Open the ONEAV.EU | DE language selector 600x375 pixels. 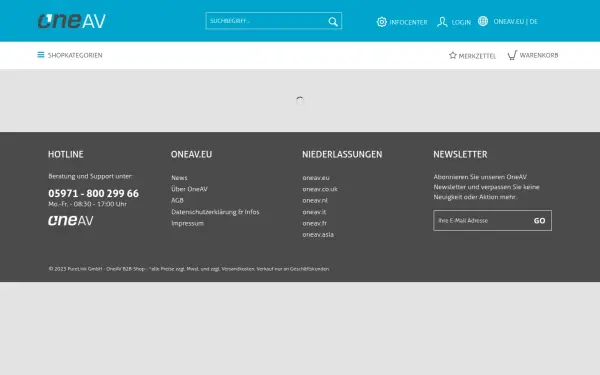coord(515,21)
